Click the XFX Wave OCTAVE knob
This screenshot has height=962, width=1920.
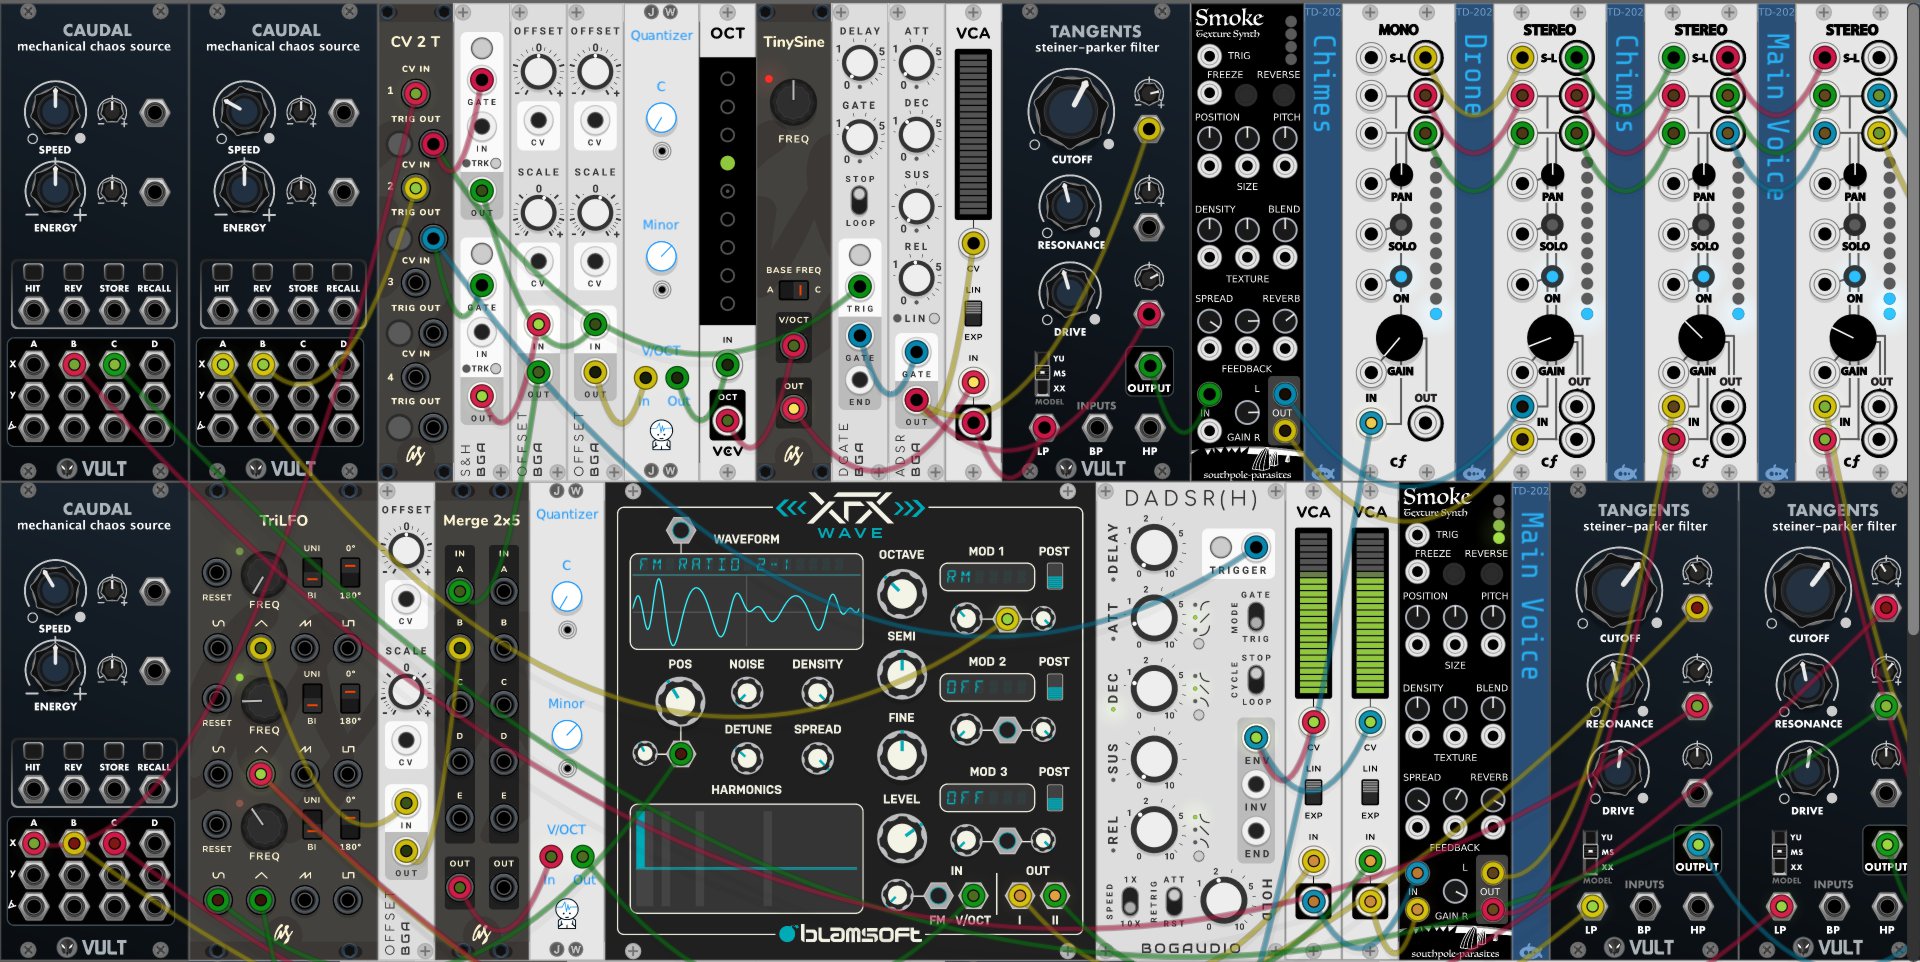click(901, 592)
